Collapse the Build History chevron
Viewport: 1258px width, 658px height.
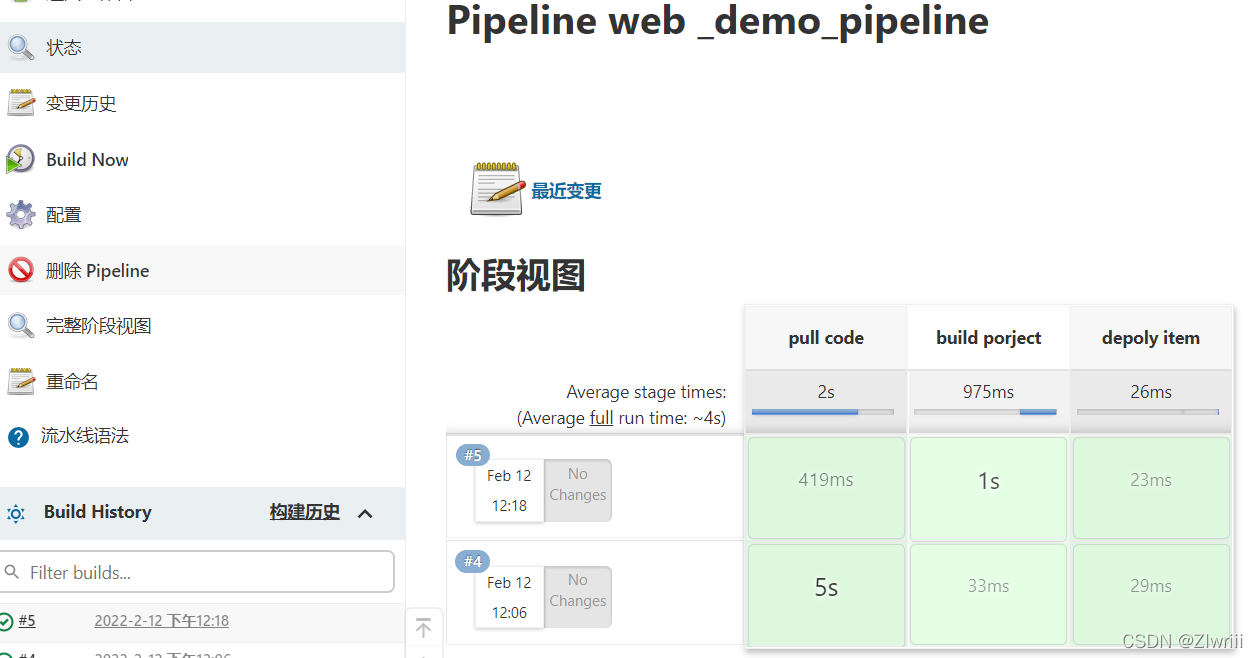(x=365, y=513)
